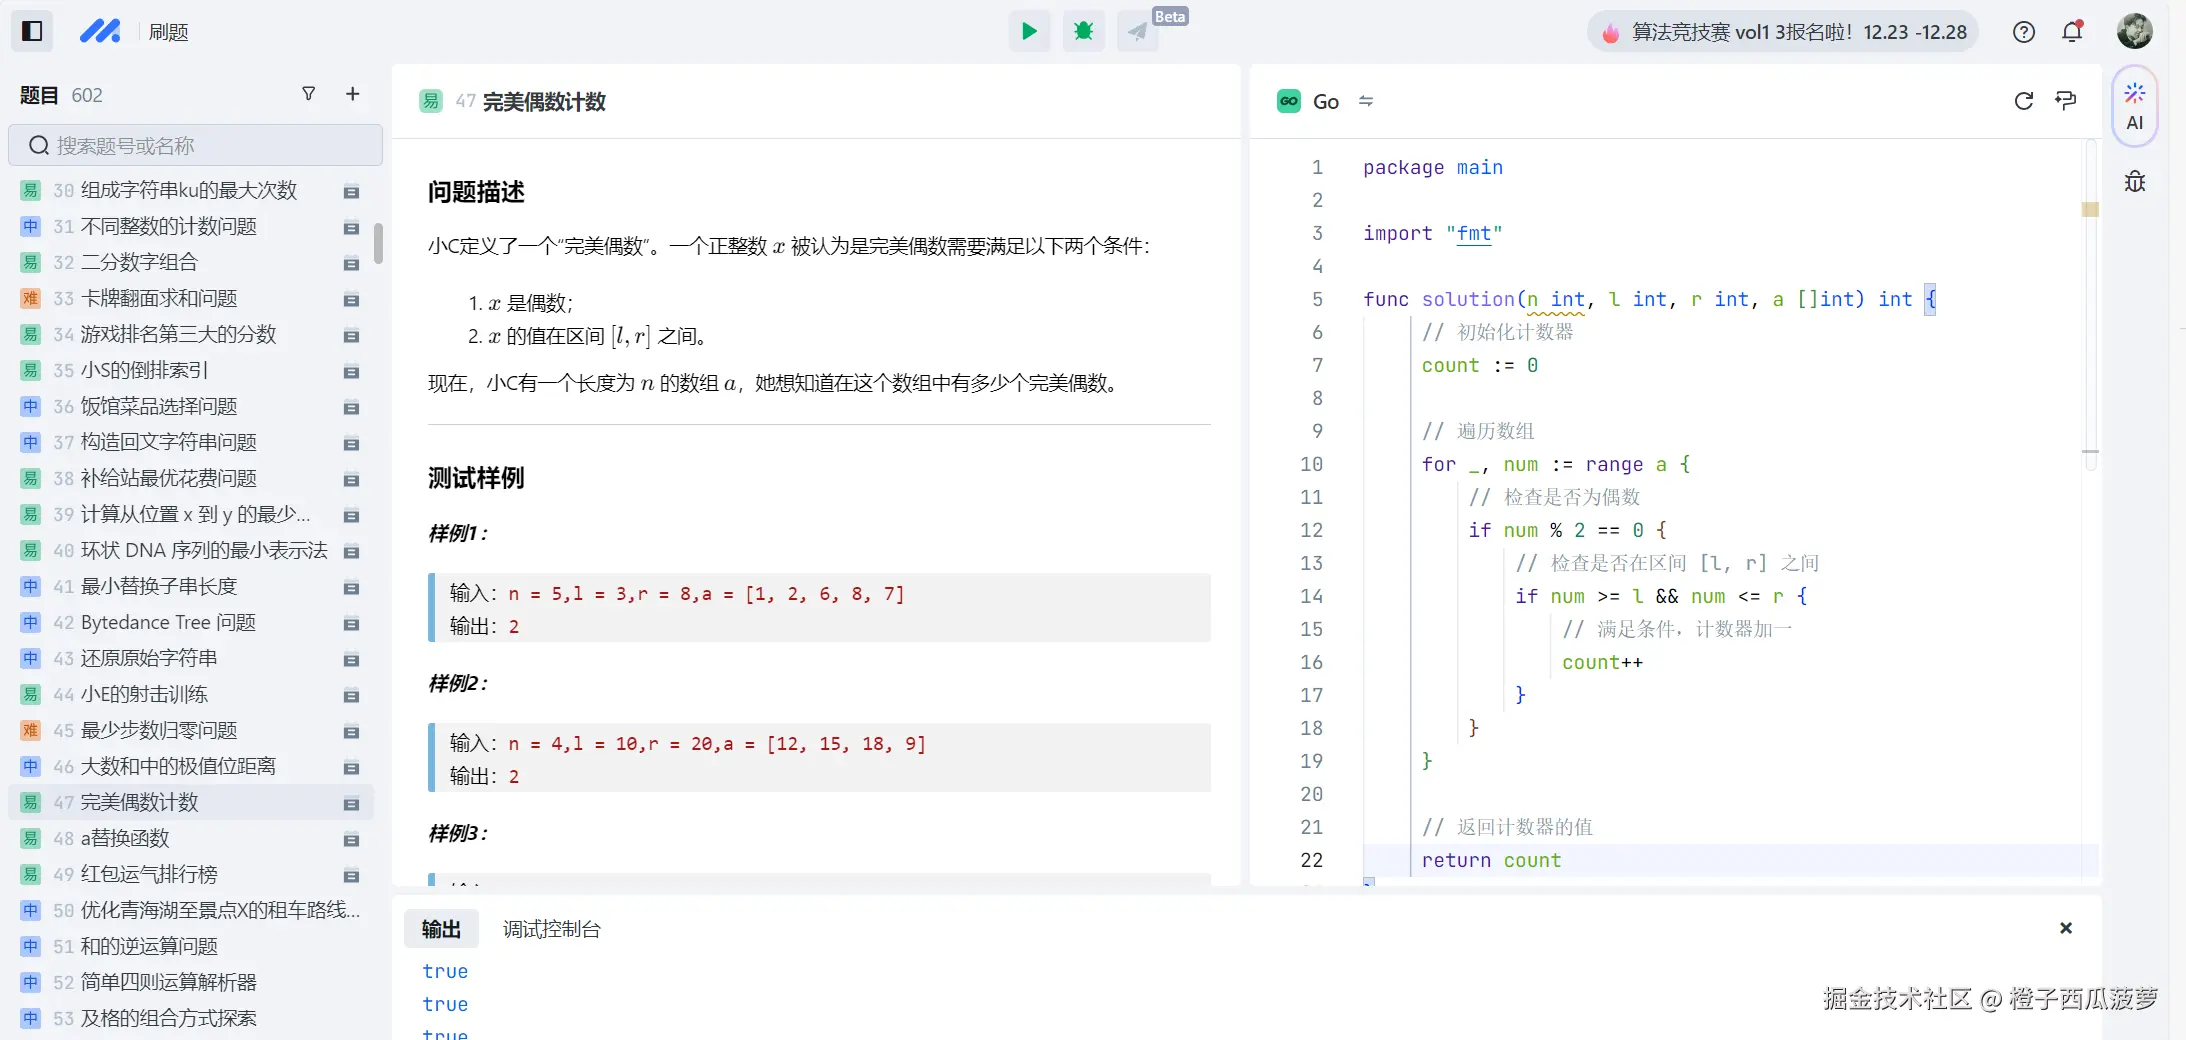Switch programming language from Go

[1326, 101]
